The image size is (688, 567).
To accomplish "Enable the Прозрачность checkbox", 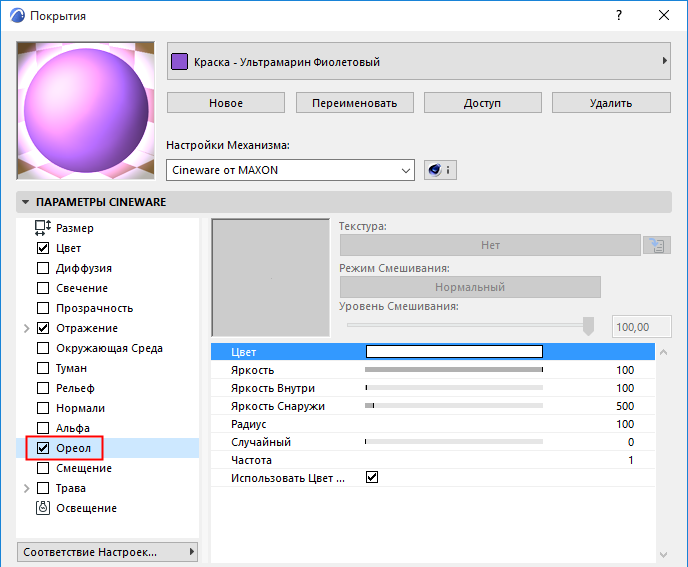I will coord(43,308).
